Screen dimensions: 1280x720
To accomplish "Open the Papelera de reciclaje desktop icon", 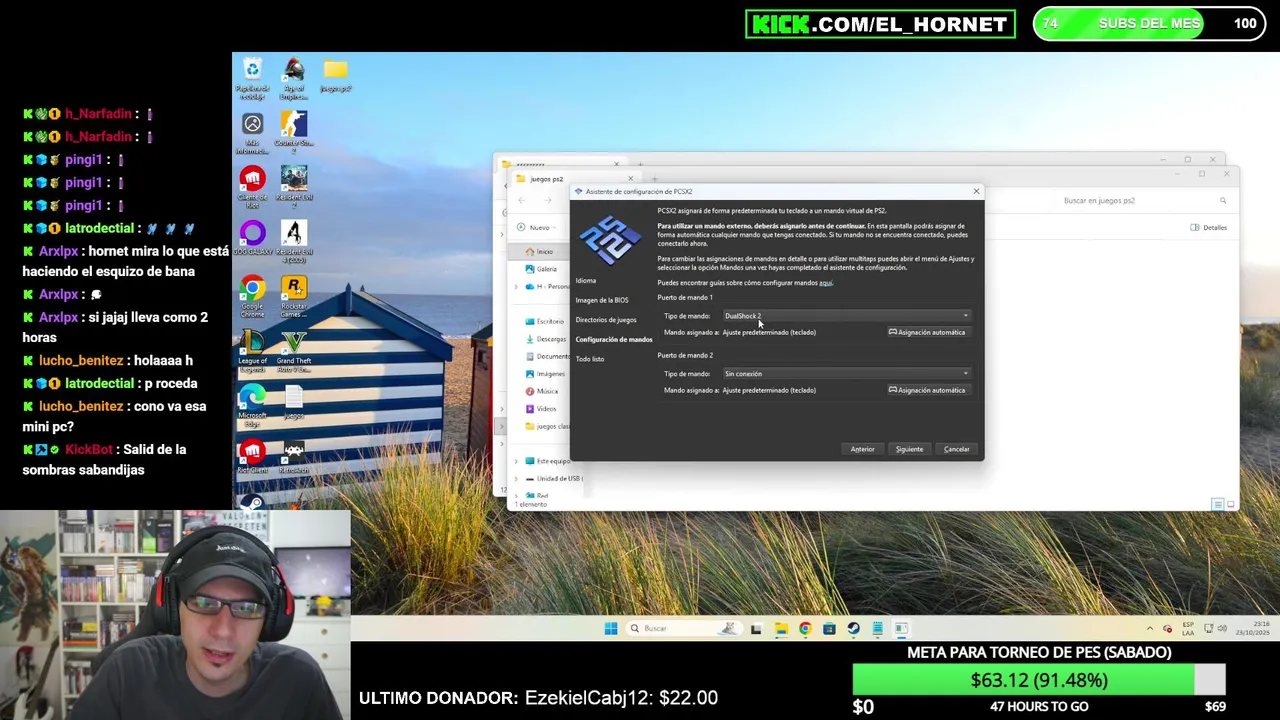I will (x=252, y=76).
